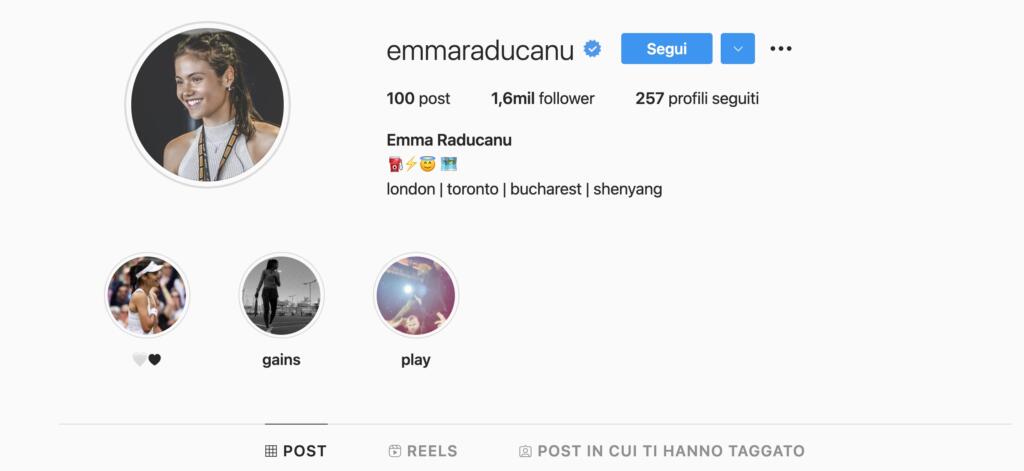
Task: View the 1,6mil follower list
Action: point(543,99)
